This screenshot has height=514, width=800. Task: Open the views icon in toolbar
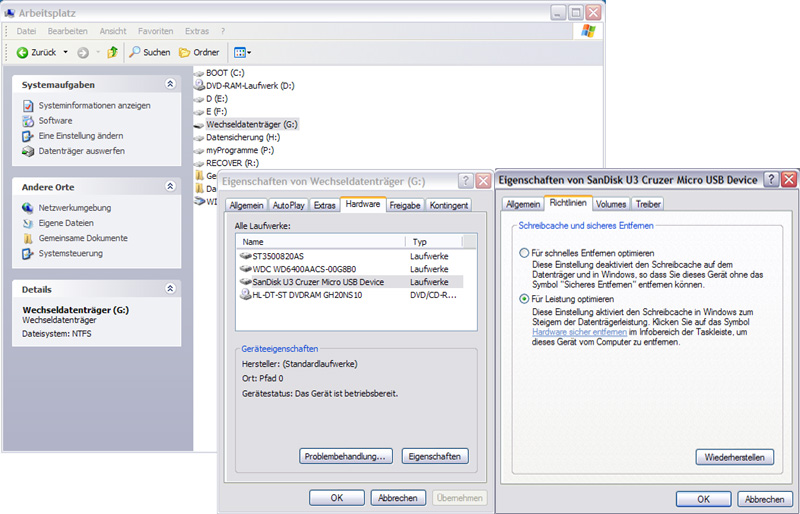tap(239, 53)
